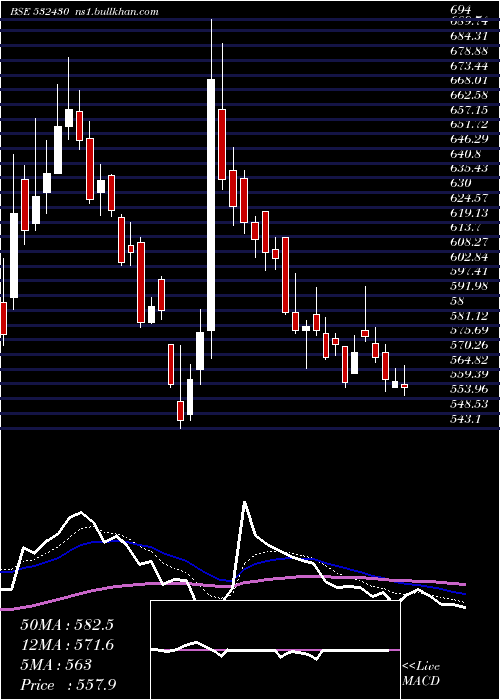Click inside the MACD inset chart box

tap(275, 650)
